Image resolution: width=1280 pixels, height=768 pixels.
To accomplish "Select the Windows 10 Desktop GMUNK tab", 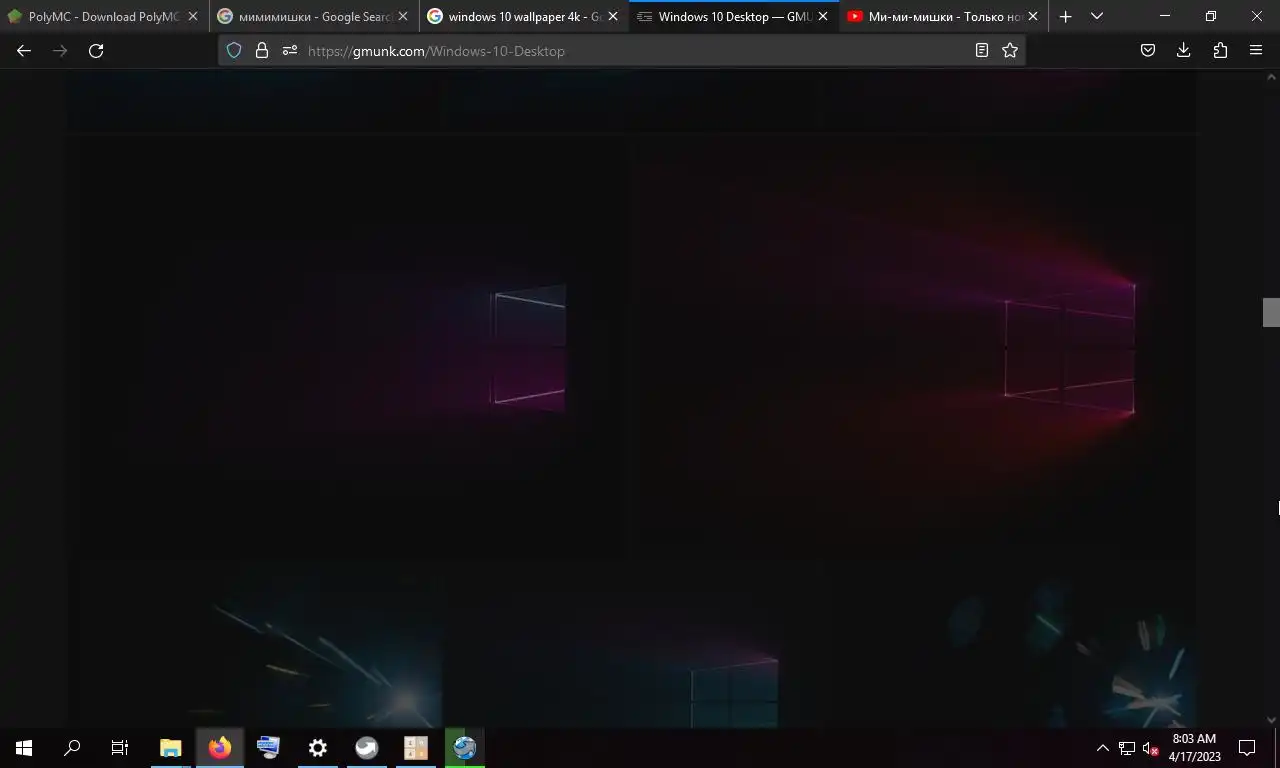I will [734, 17].
